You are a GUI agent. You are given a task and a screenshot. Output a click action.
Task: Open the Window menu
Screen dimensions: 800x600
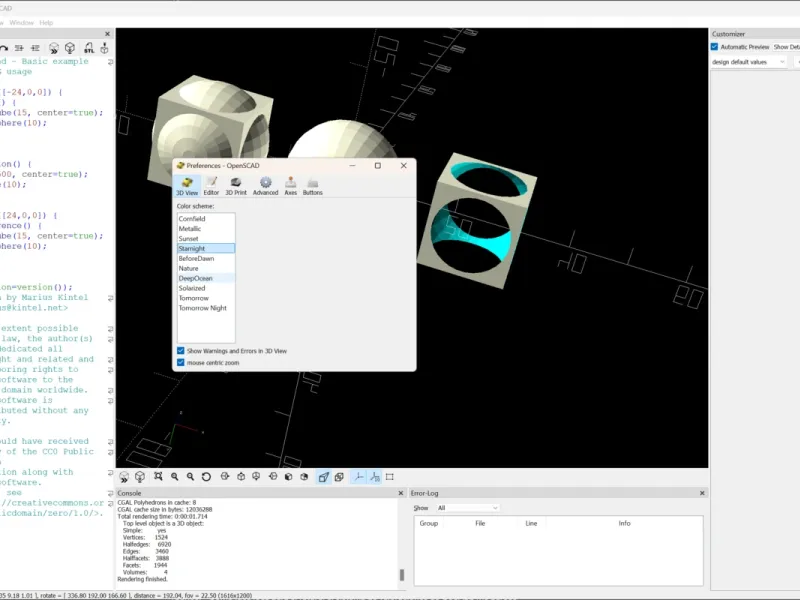21,22
